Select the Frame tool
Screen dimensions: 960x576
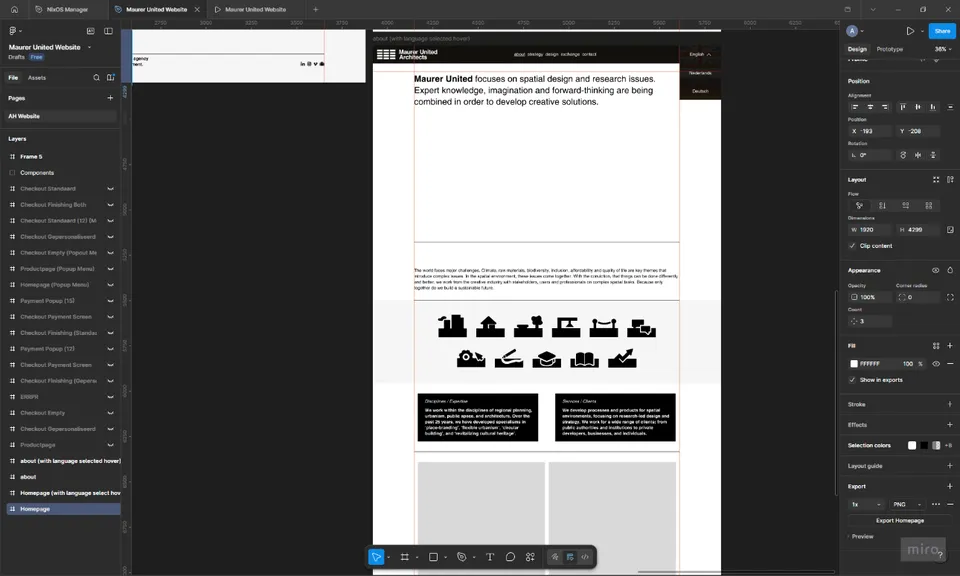click(405, 557)
